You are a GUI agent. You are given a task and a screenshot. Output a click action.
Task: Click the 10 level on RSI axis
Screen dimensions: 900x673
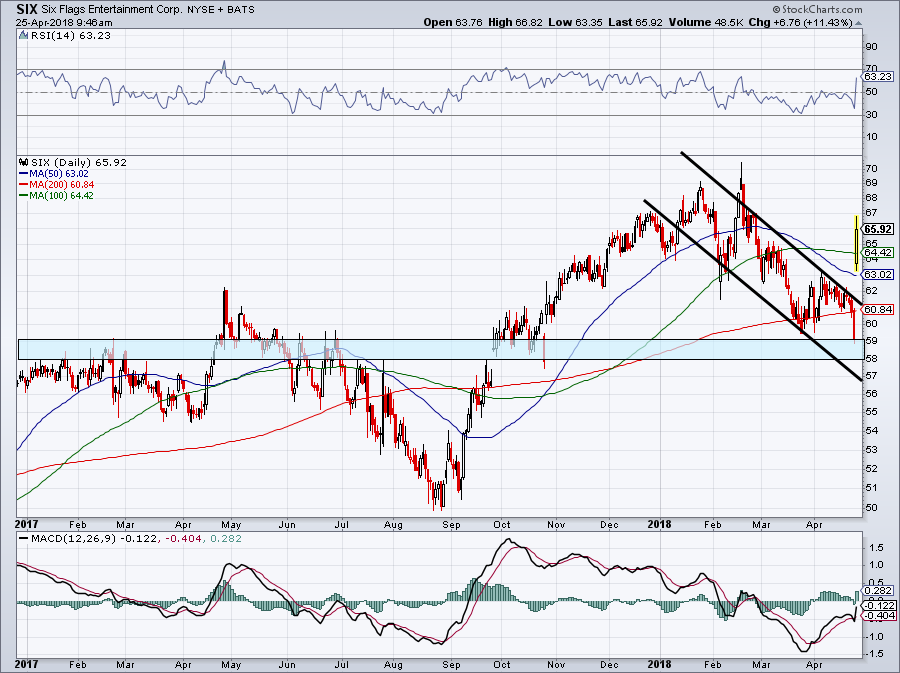pyautogui.click(x=871, y=137)
